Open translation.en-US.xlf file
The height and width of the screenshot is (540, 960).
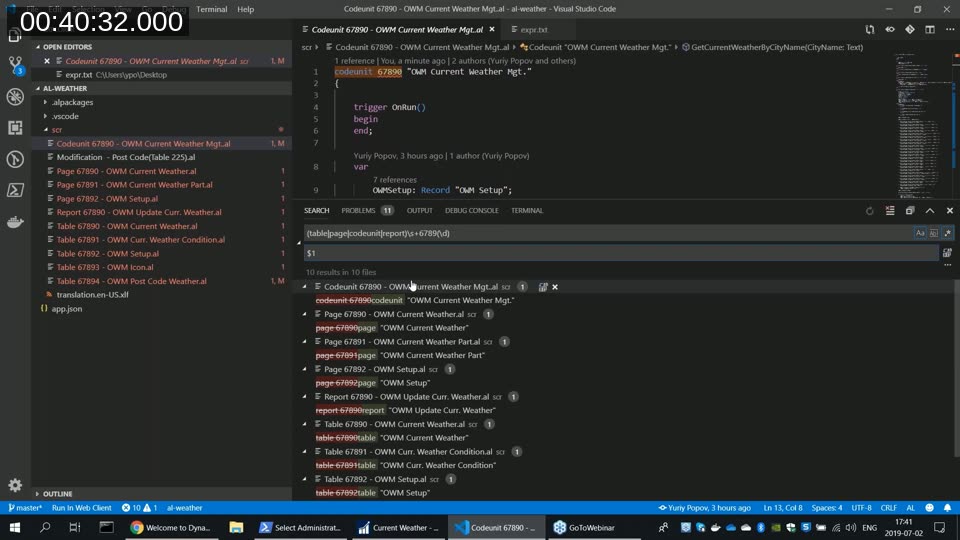(x=92, y=294)
